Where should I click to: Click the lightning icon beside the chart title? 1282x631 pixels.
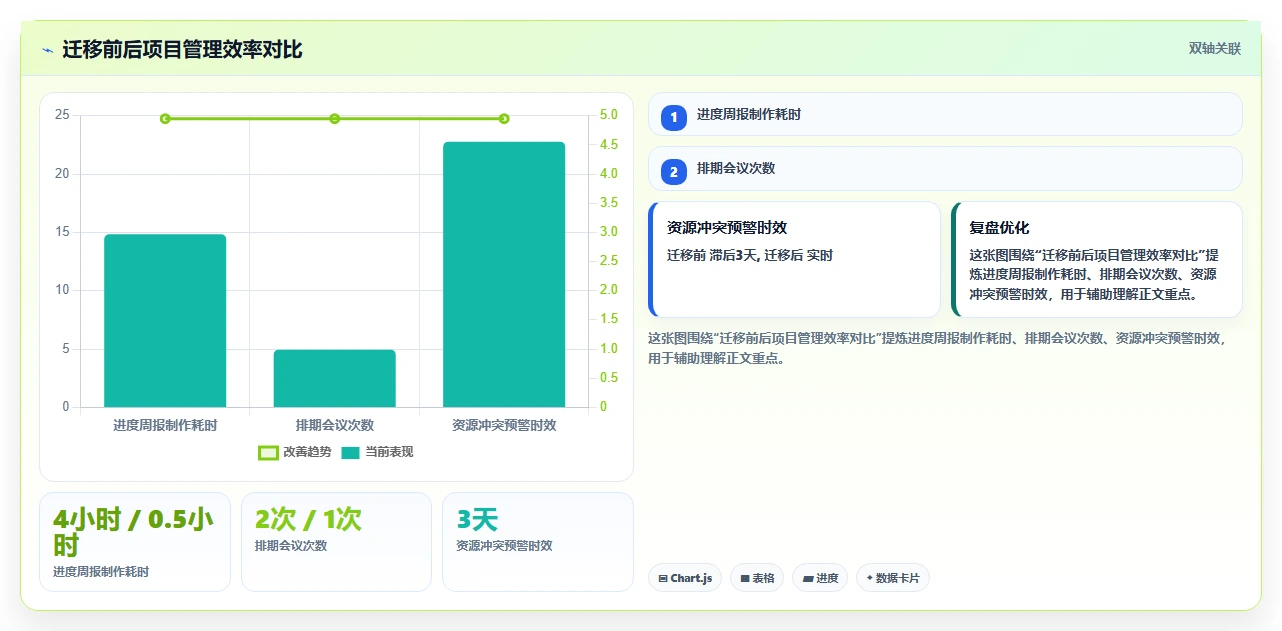pyautogui.click(x=47, y=50)
